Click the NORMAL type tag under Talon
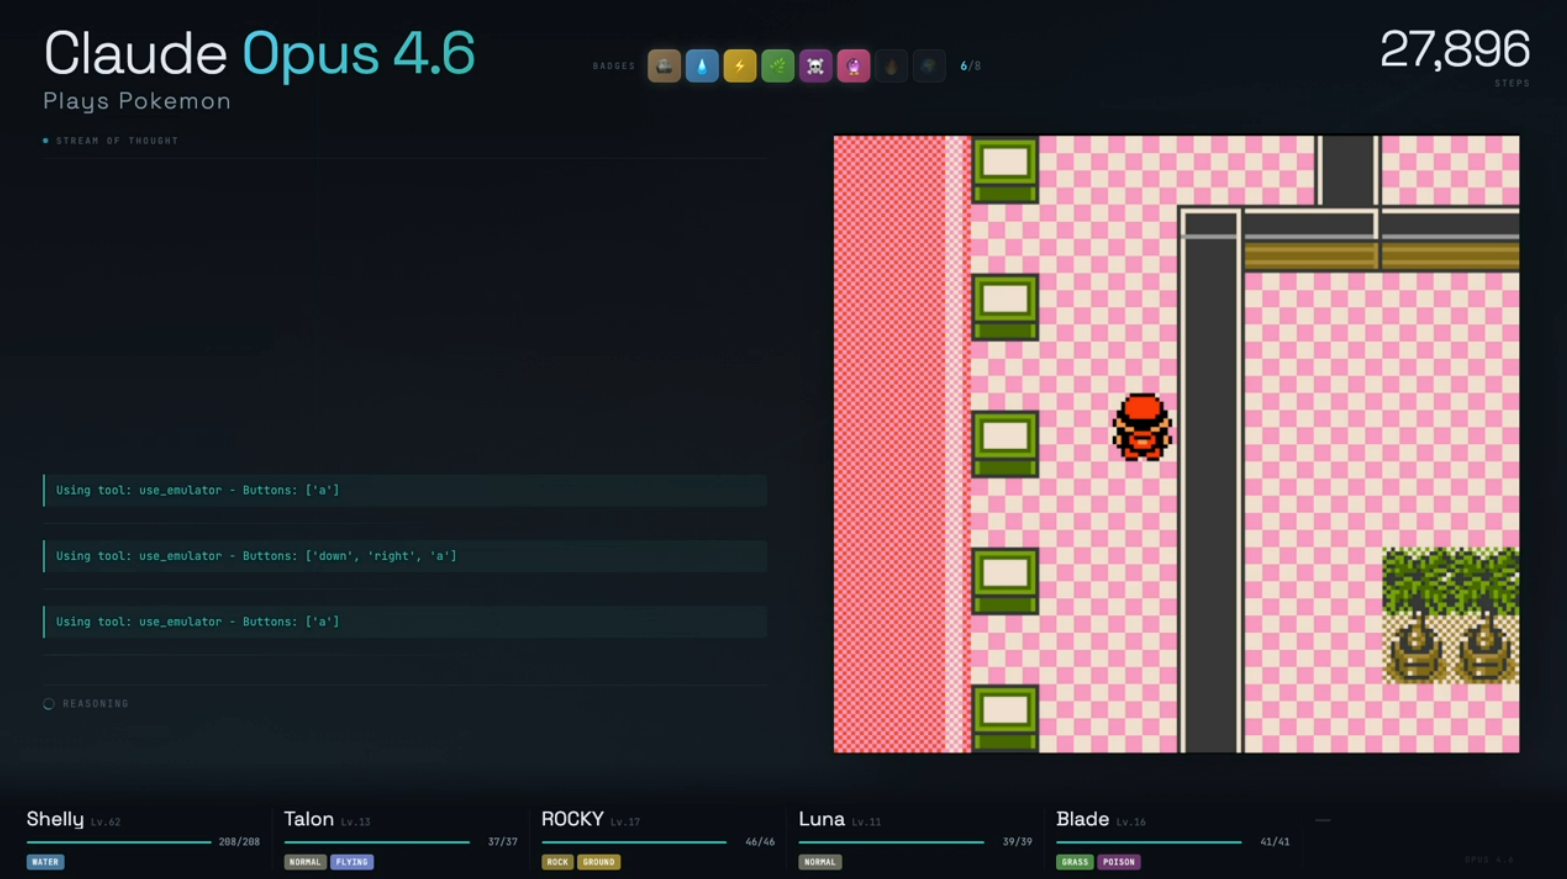Screen dimensions: 1567x879 point(305,862)
